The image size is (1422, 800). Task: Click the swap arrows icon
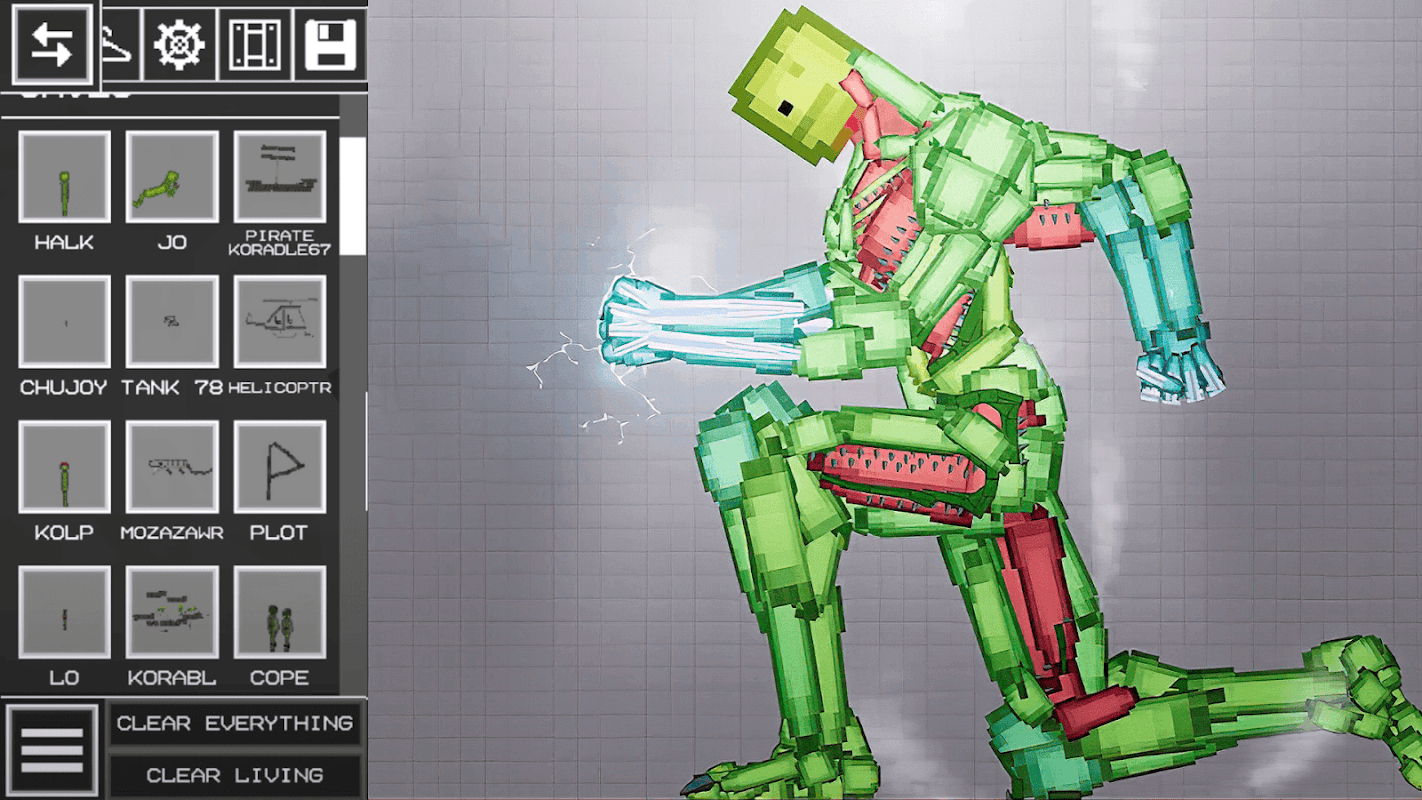pyautogui.click(x=52, y=44)
